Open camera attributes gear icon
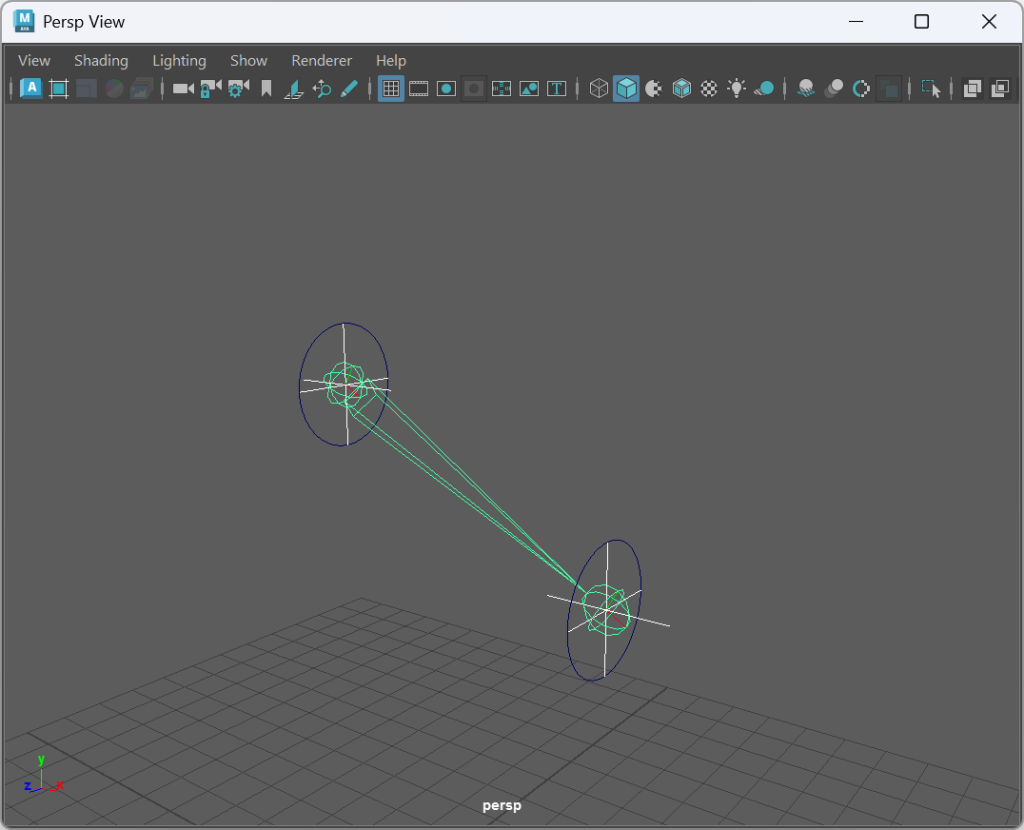The height and width of the screenshot is (830, 1024). [238, 89]
